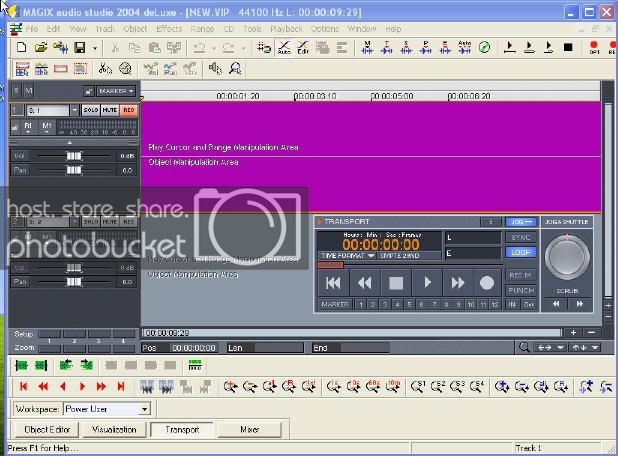
Task: Click the Redo arrow icon
Action: pyautogui.click(x=229, y=48)
